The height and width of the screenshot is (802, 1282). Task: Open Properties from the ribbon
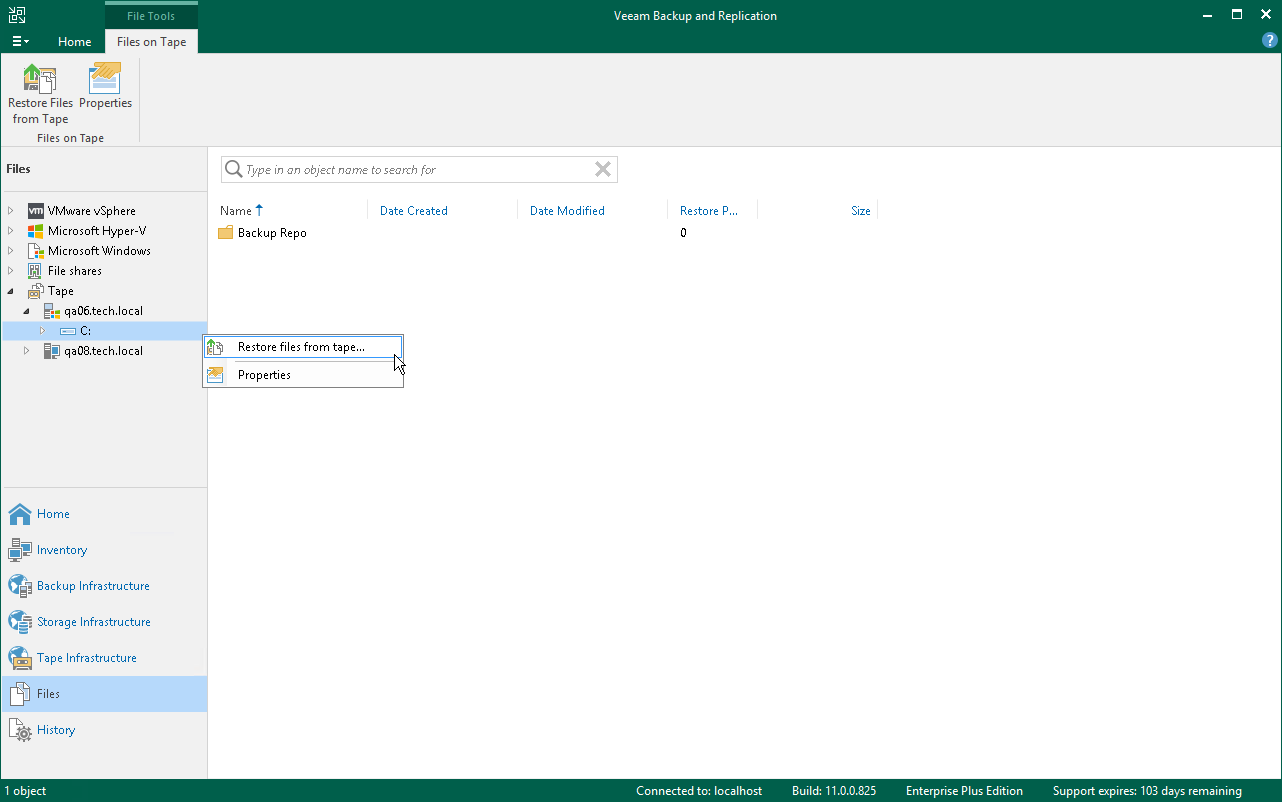pos(105,87)
